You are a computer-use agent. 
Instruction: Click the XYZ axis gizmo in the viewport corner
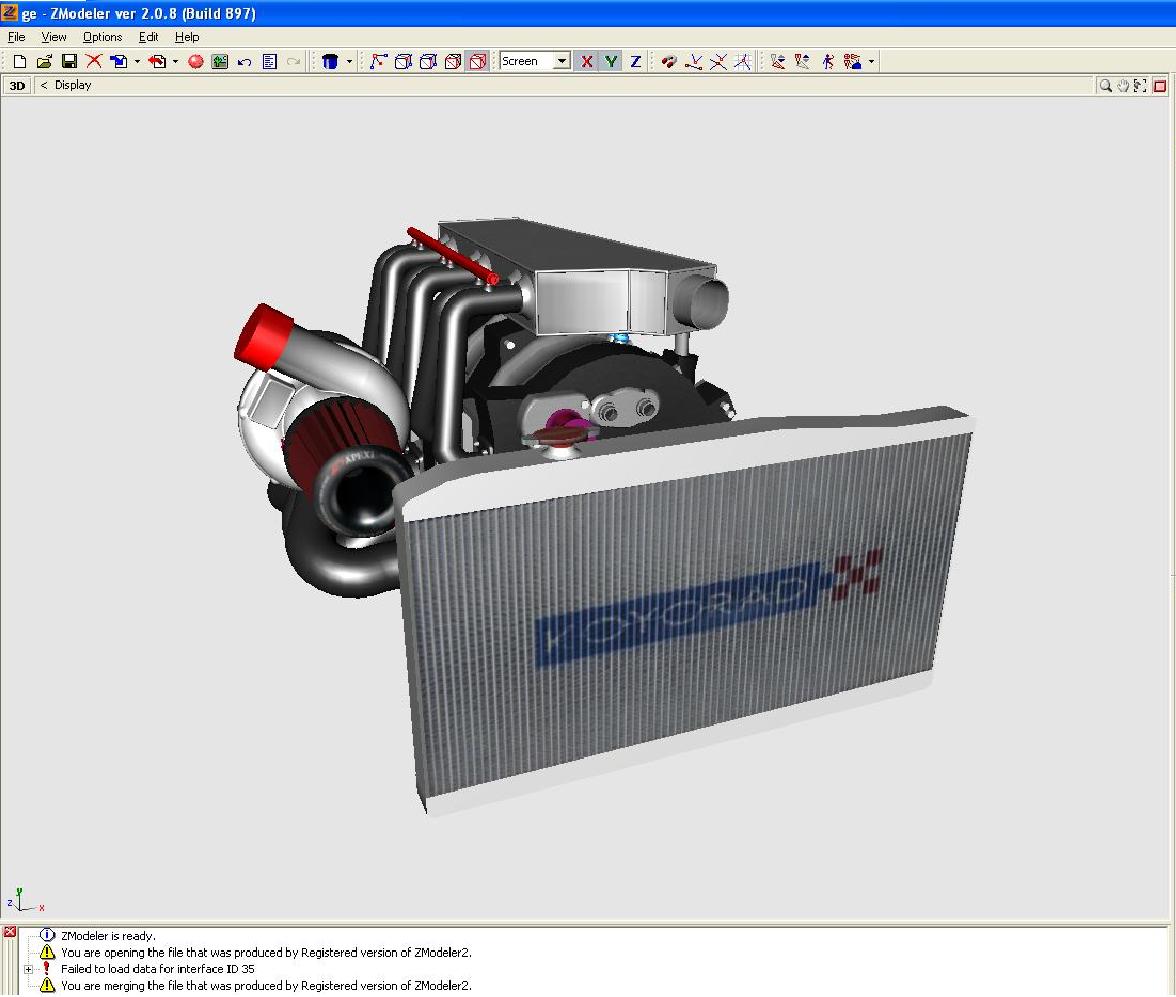[26, 900]
